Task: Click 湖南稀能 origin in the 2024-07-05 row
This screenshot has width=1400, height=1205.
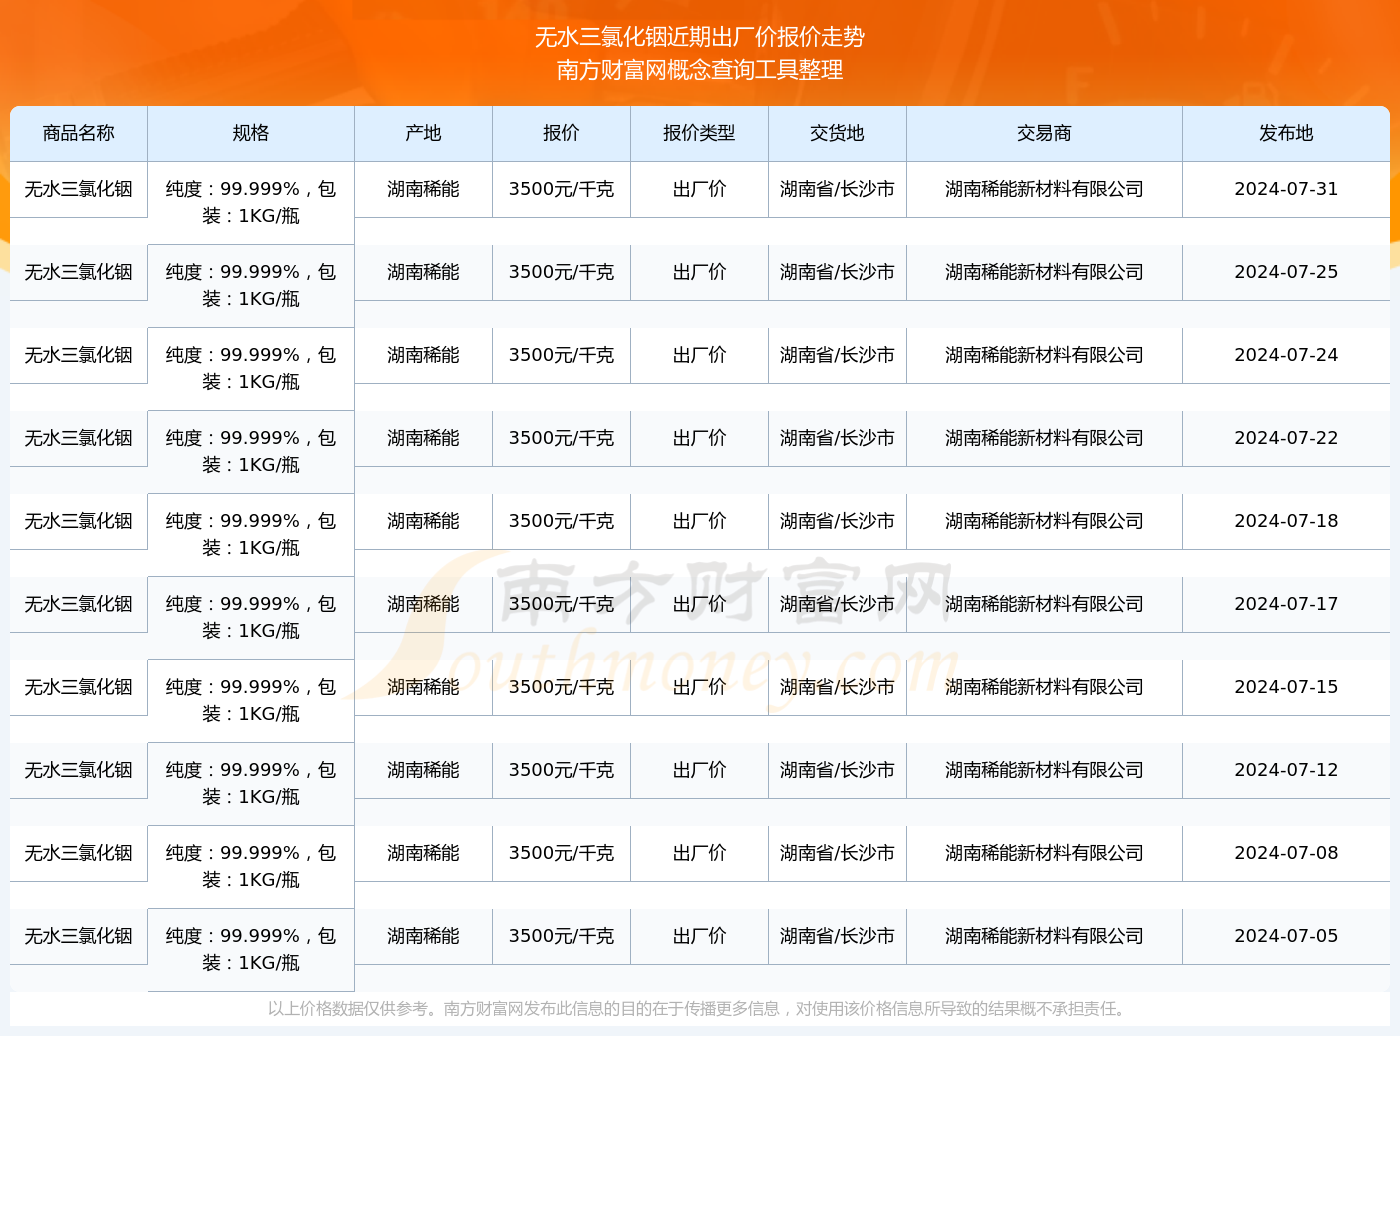Action: [x=424, y=936]
